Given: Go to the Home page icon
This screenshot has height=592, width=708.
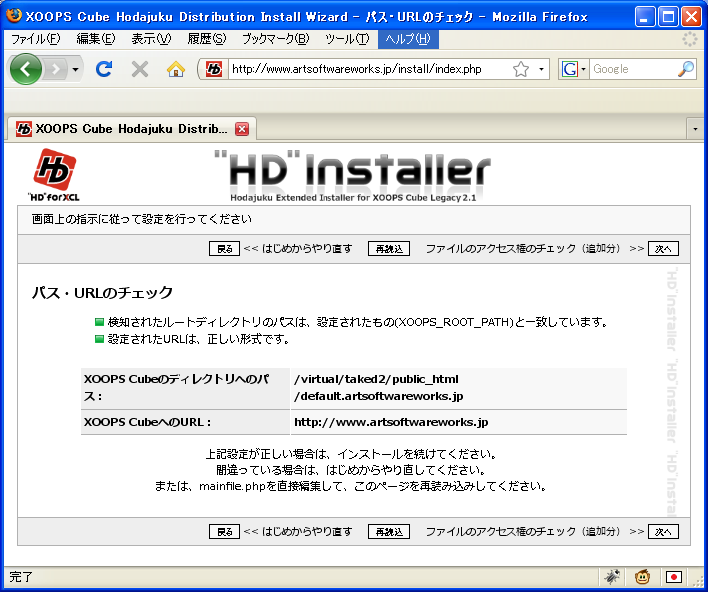Looking at the screenshot, I should coord(176,69).
